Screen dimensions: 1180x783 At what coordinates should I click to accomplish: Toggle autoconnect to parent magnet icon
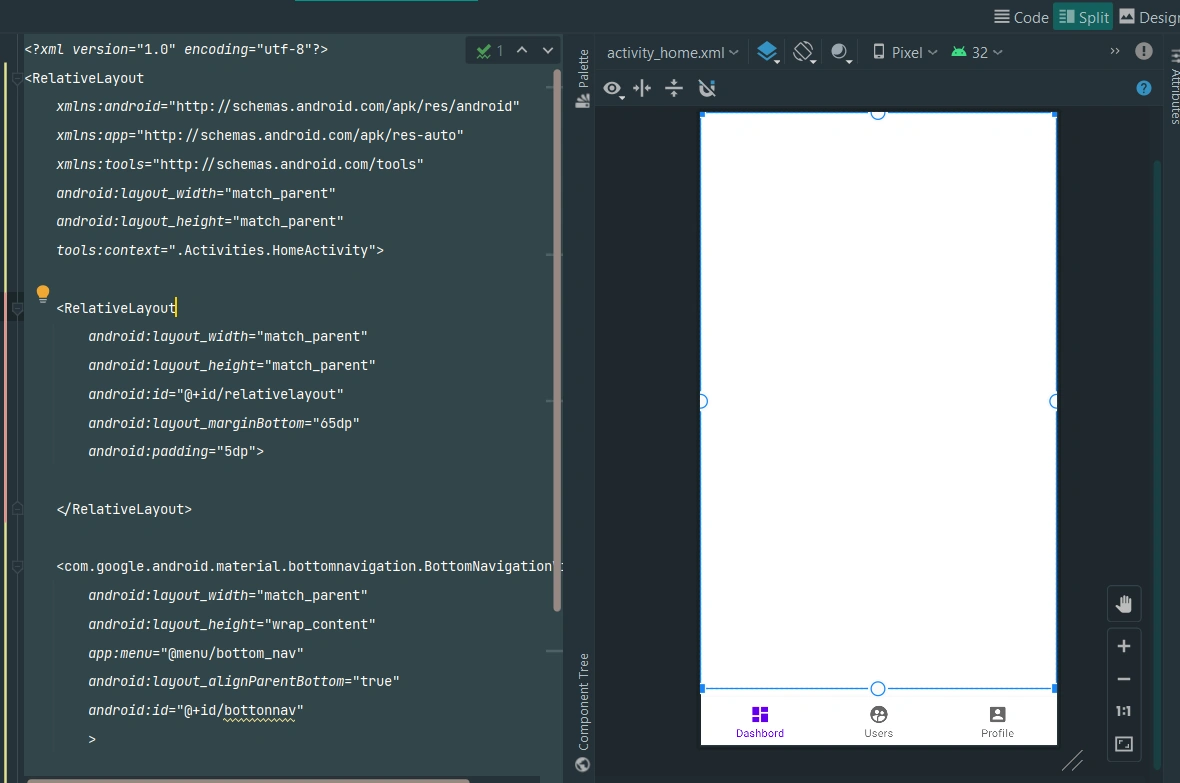[x=707, y=89]
